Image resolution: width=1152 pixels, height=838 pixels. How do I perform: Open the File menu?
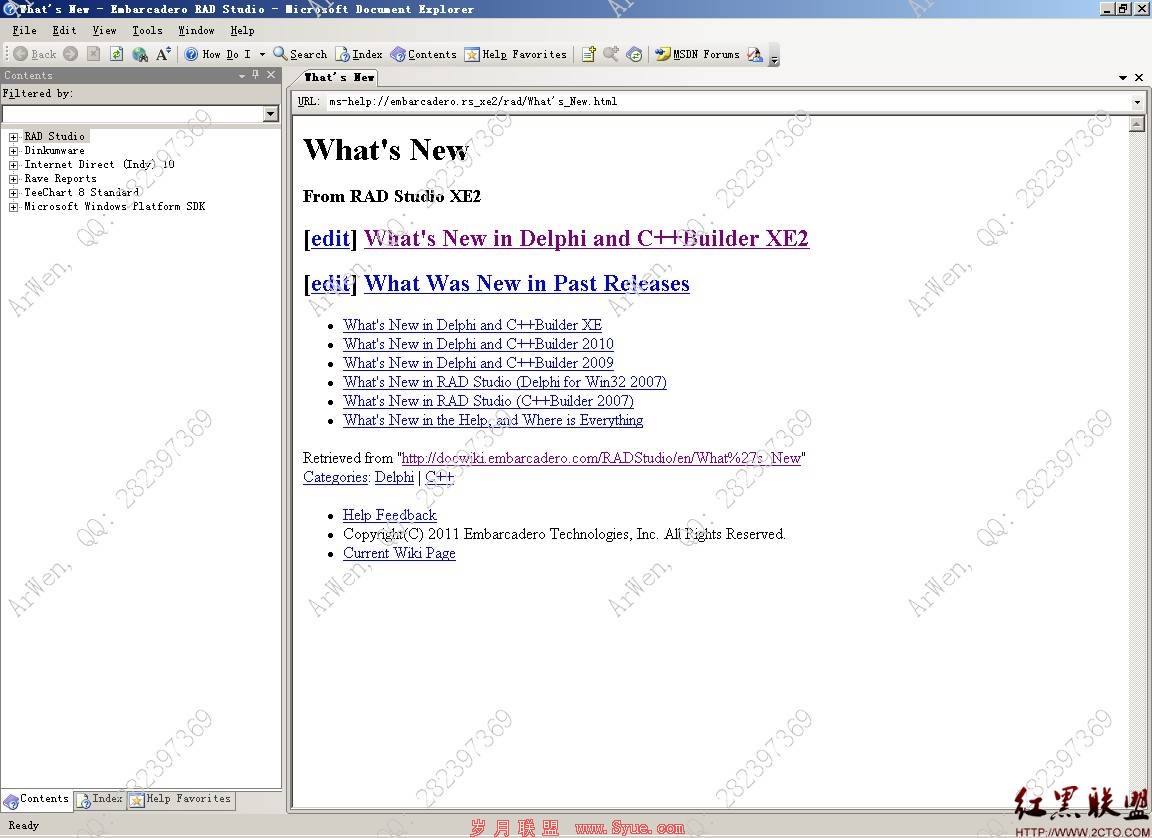(x=24, y=30)
